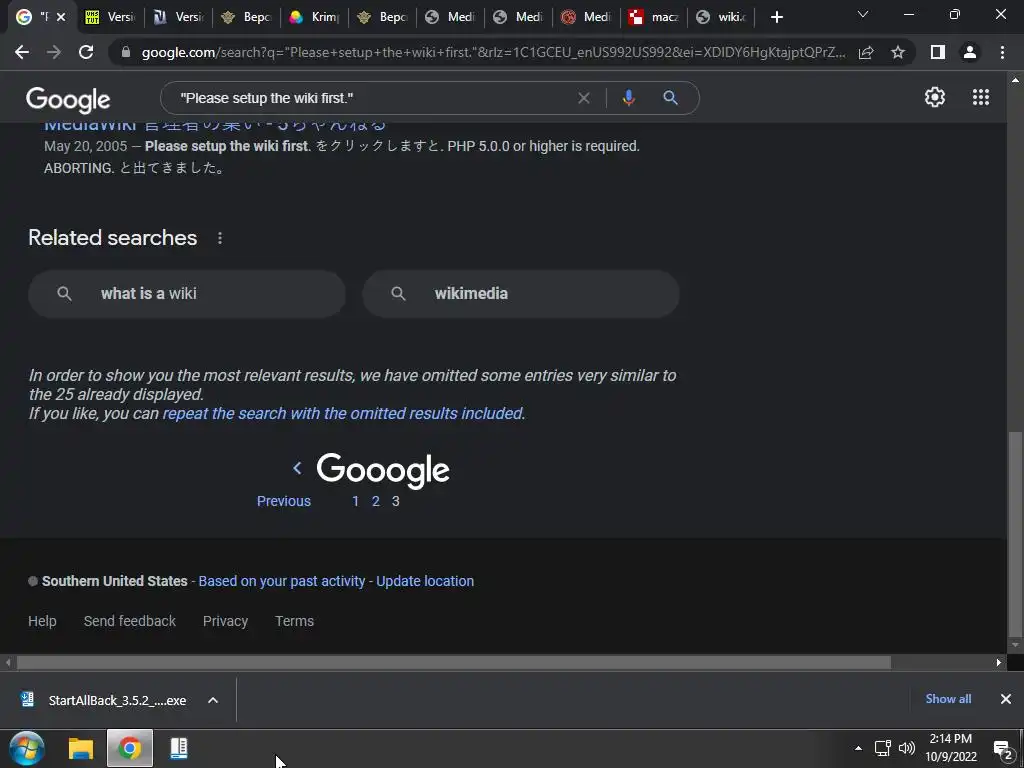
Task: Open Google Help link
Action: click(x=42, y=621)
